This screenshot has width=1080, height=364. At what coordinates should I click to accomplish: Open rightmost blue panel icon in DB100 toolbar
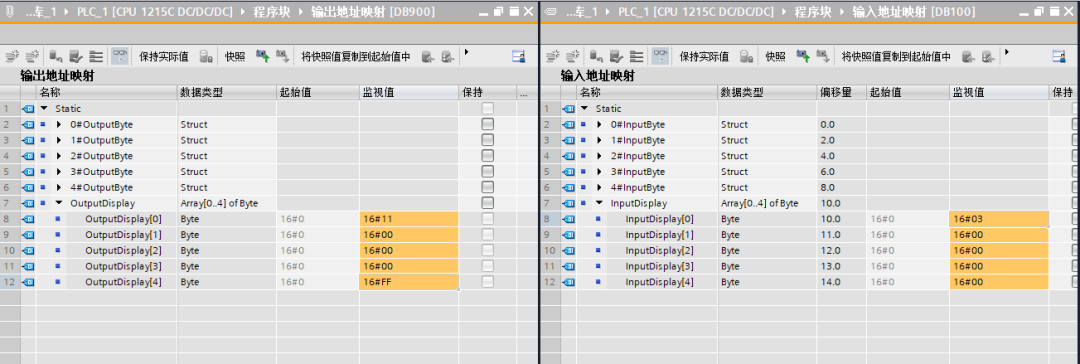(1059, 57)
